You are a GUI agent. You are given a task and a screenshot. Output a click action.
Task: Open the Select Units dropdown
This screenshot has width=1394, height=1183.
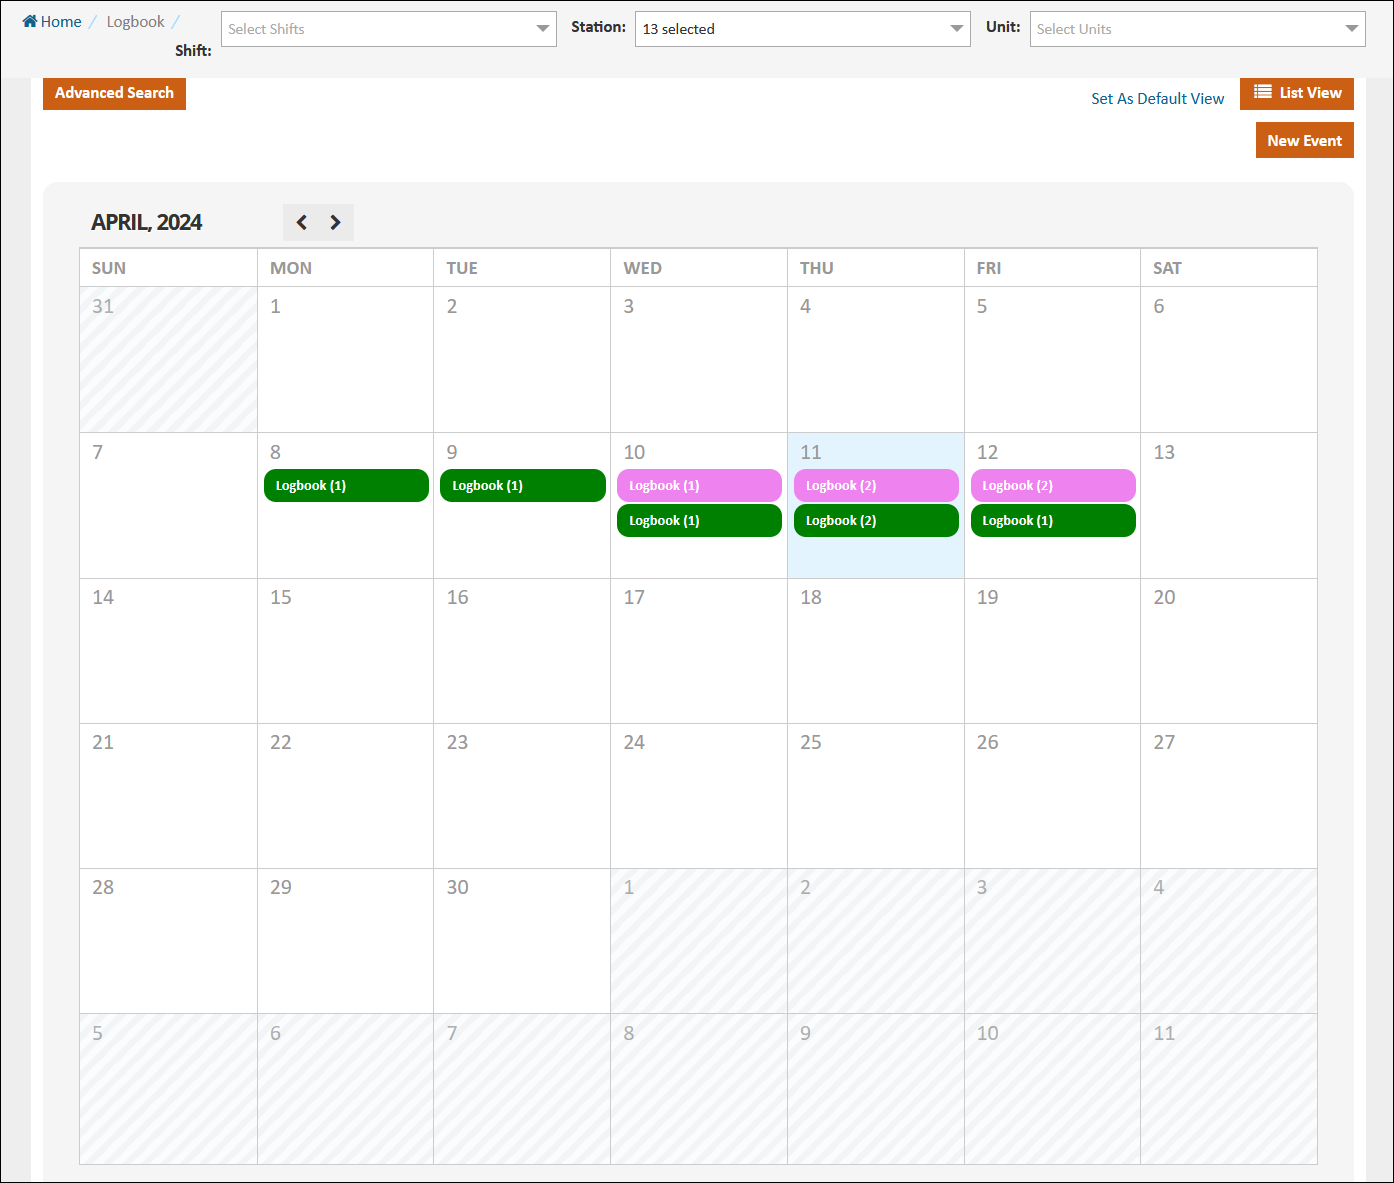(1197, 29)
